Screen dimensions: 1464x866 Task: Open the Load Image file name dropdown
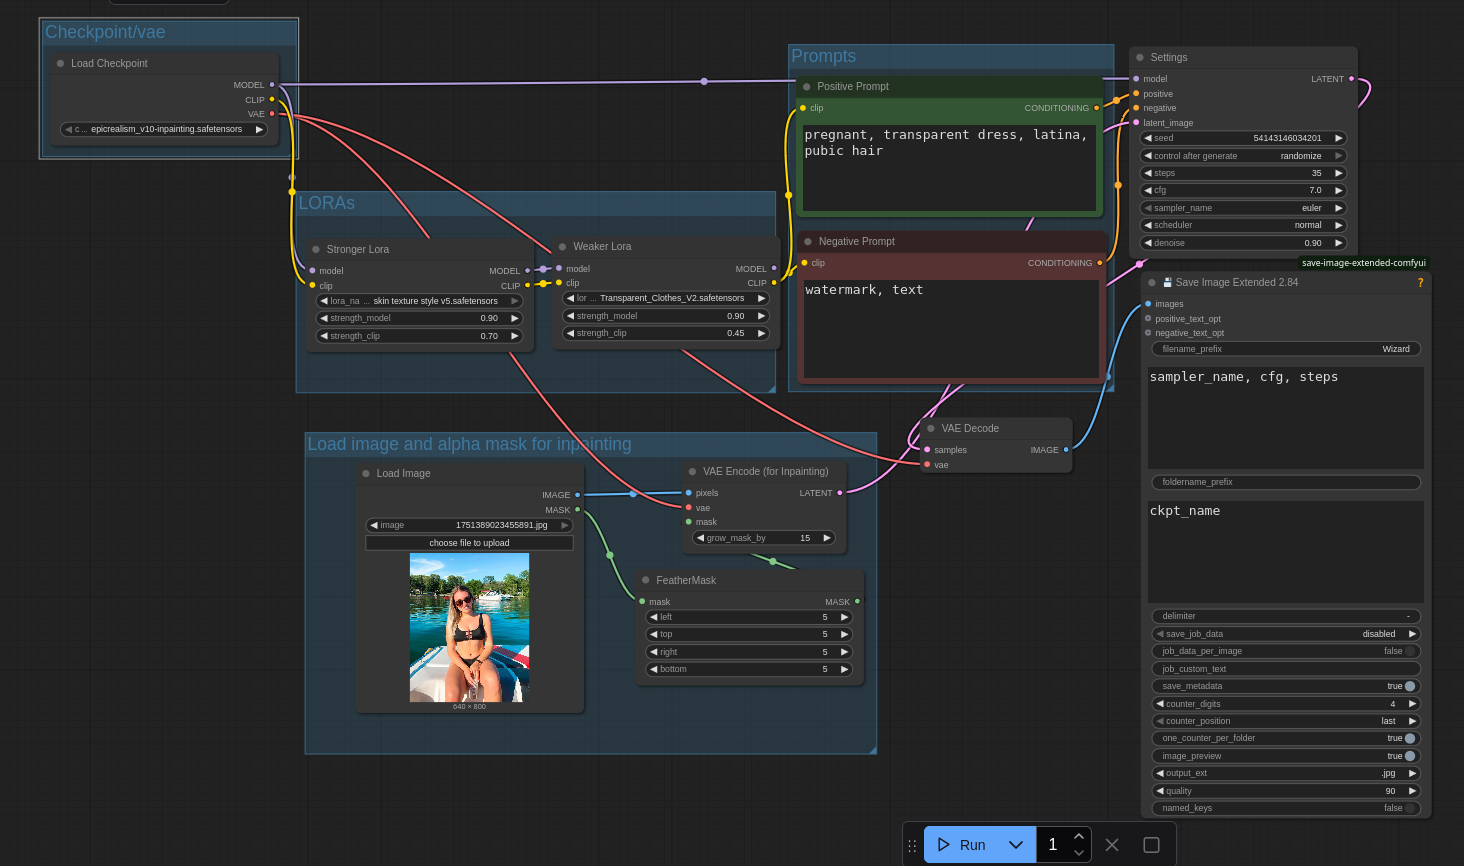(x=469, y=525)
